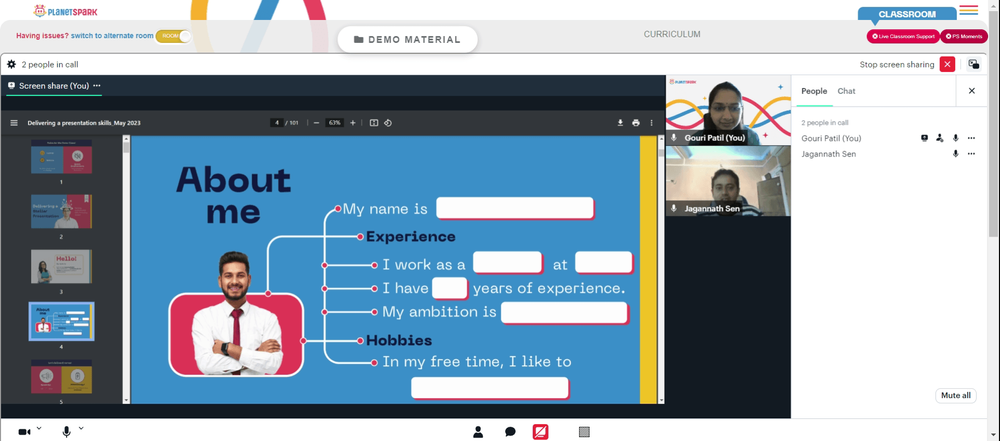Viewport: 1000px width, 441px height.
Task: Download the PDF with the download icon
Action: click(x=620, y=123)
